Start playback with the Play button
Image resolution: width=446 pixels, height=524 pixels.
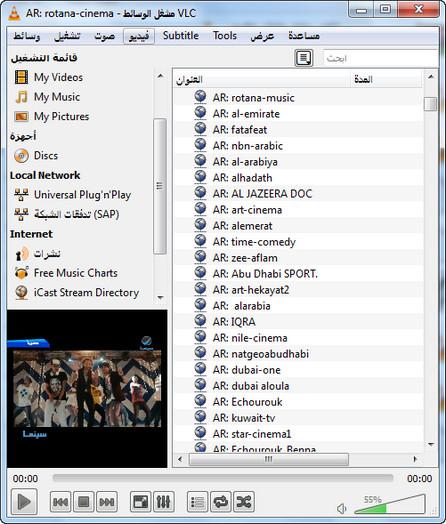pyautogui.click(x=24, y=501)
